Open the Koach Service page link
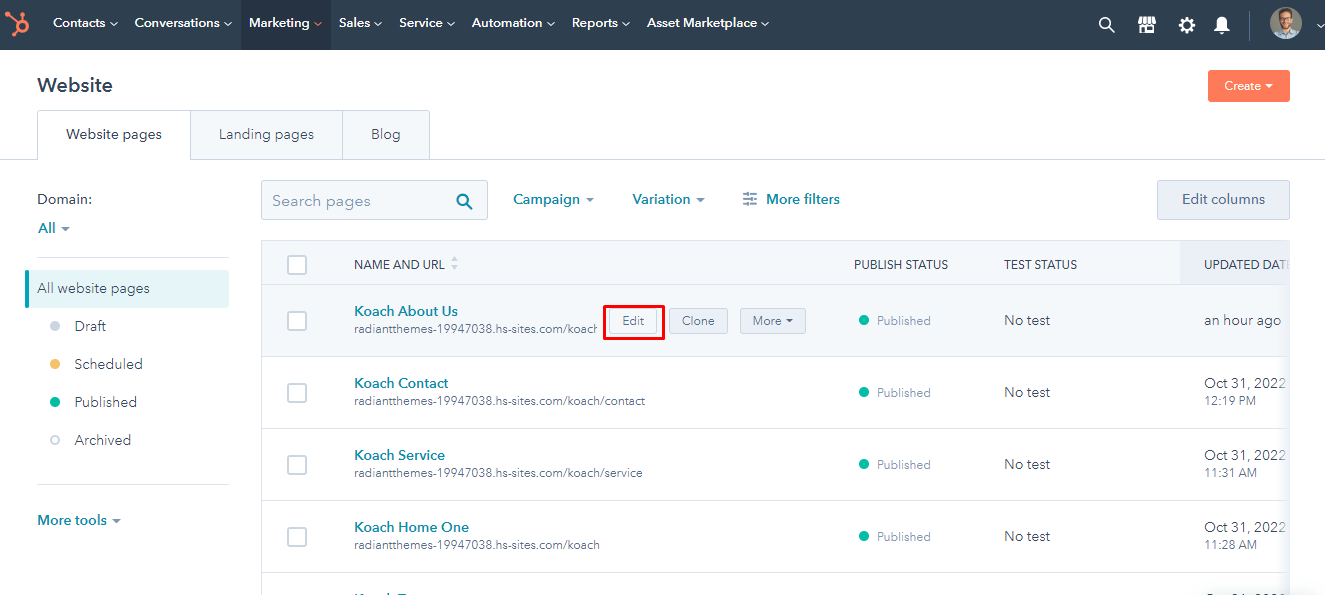 [x=399, y=455]
